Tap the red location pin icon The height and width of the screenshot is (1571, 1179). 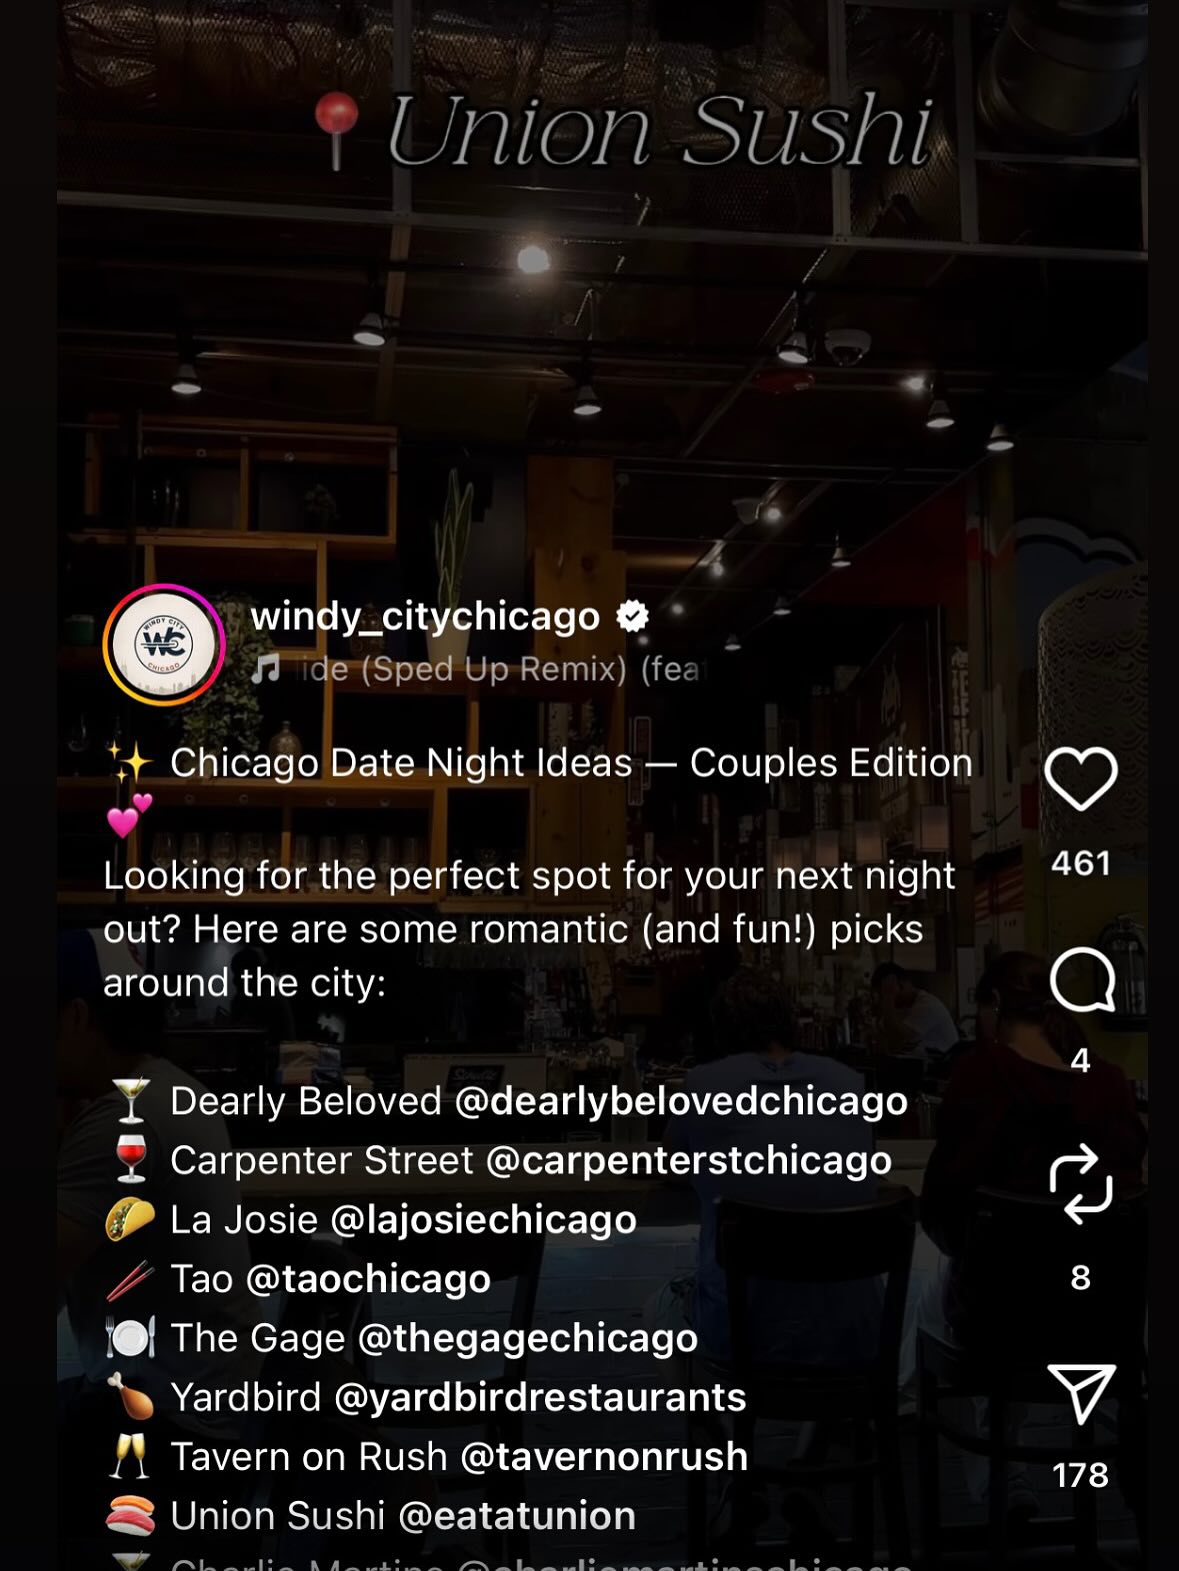336,130
